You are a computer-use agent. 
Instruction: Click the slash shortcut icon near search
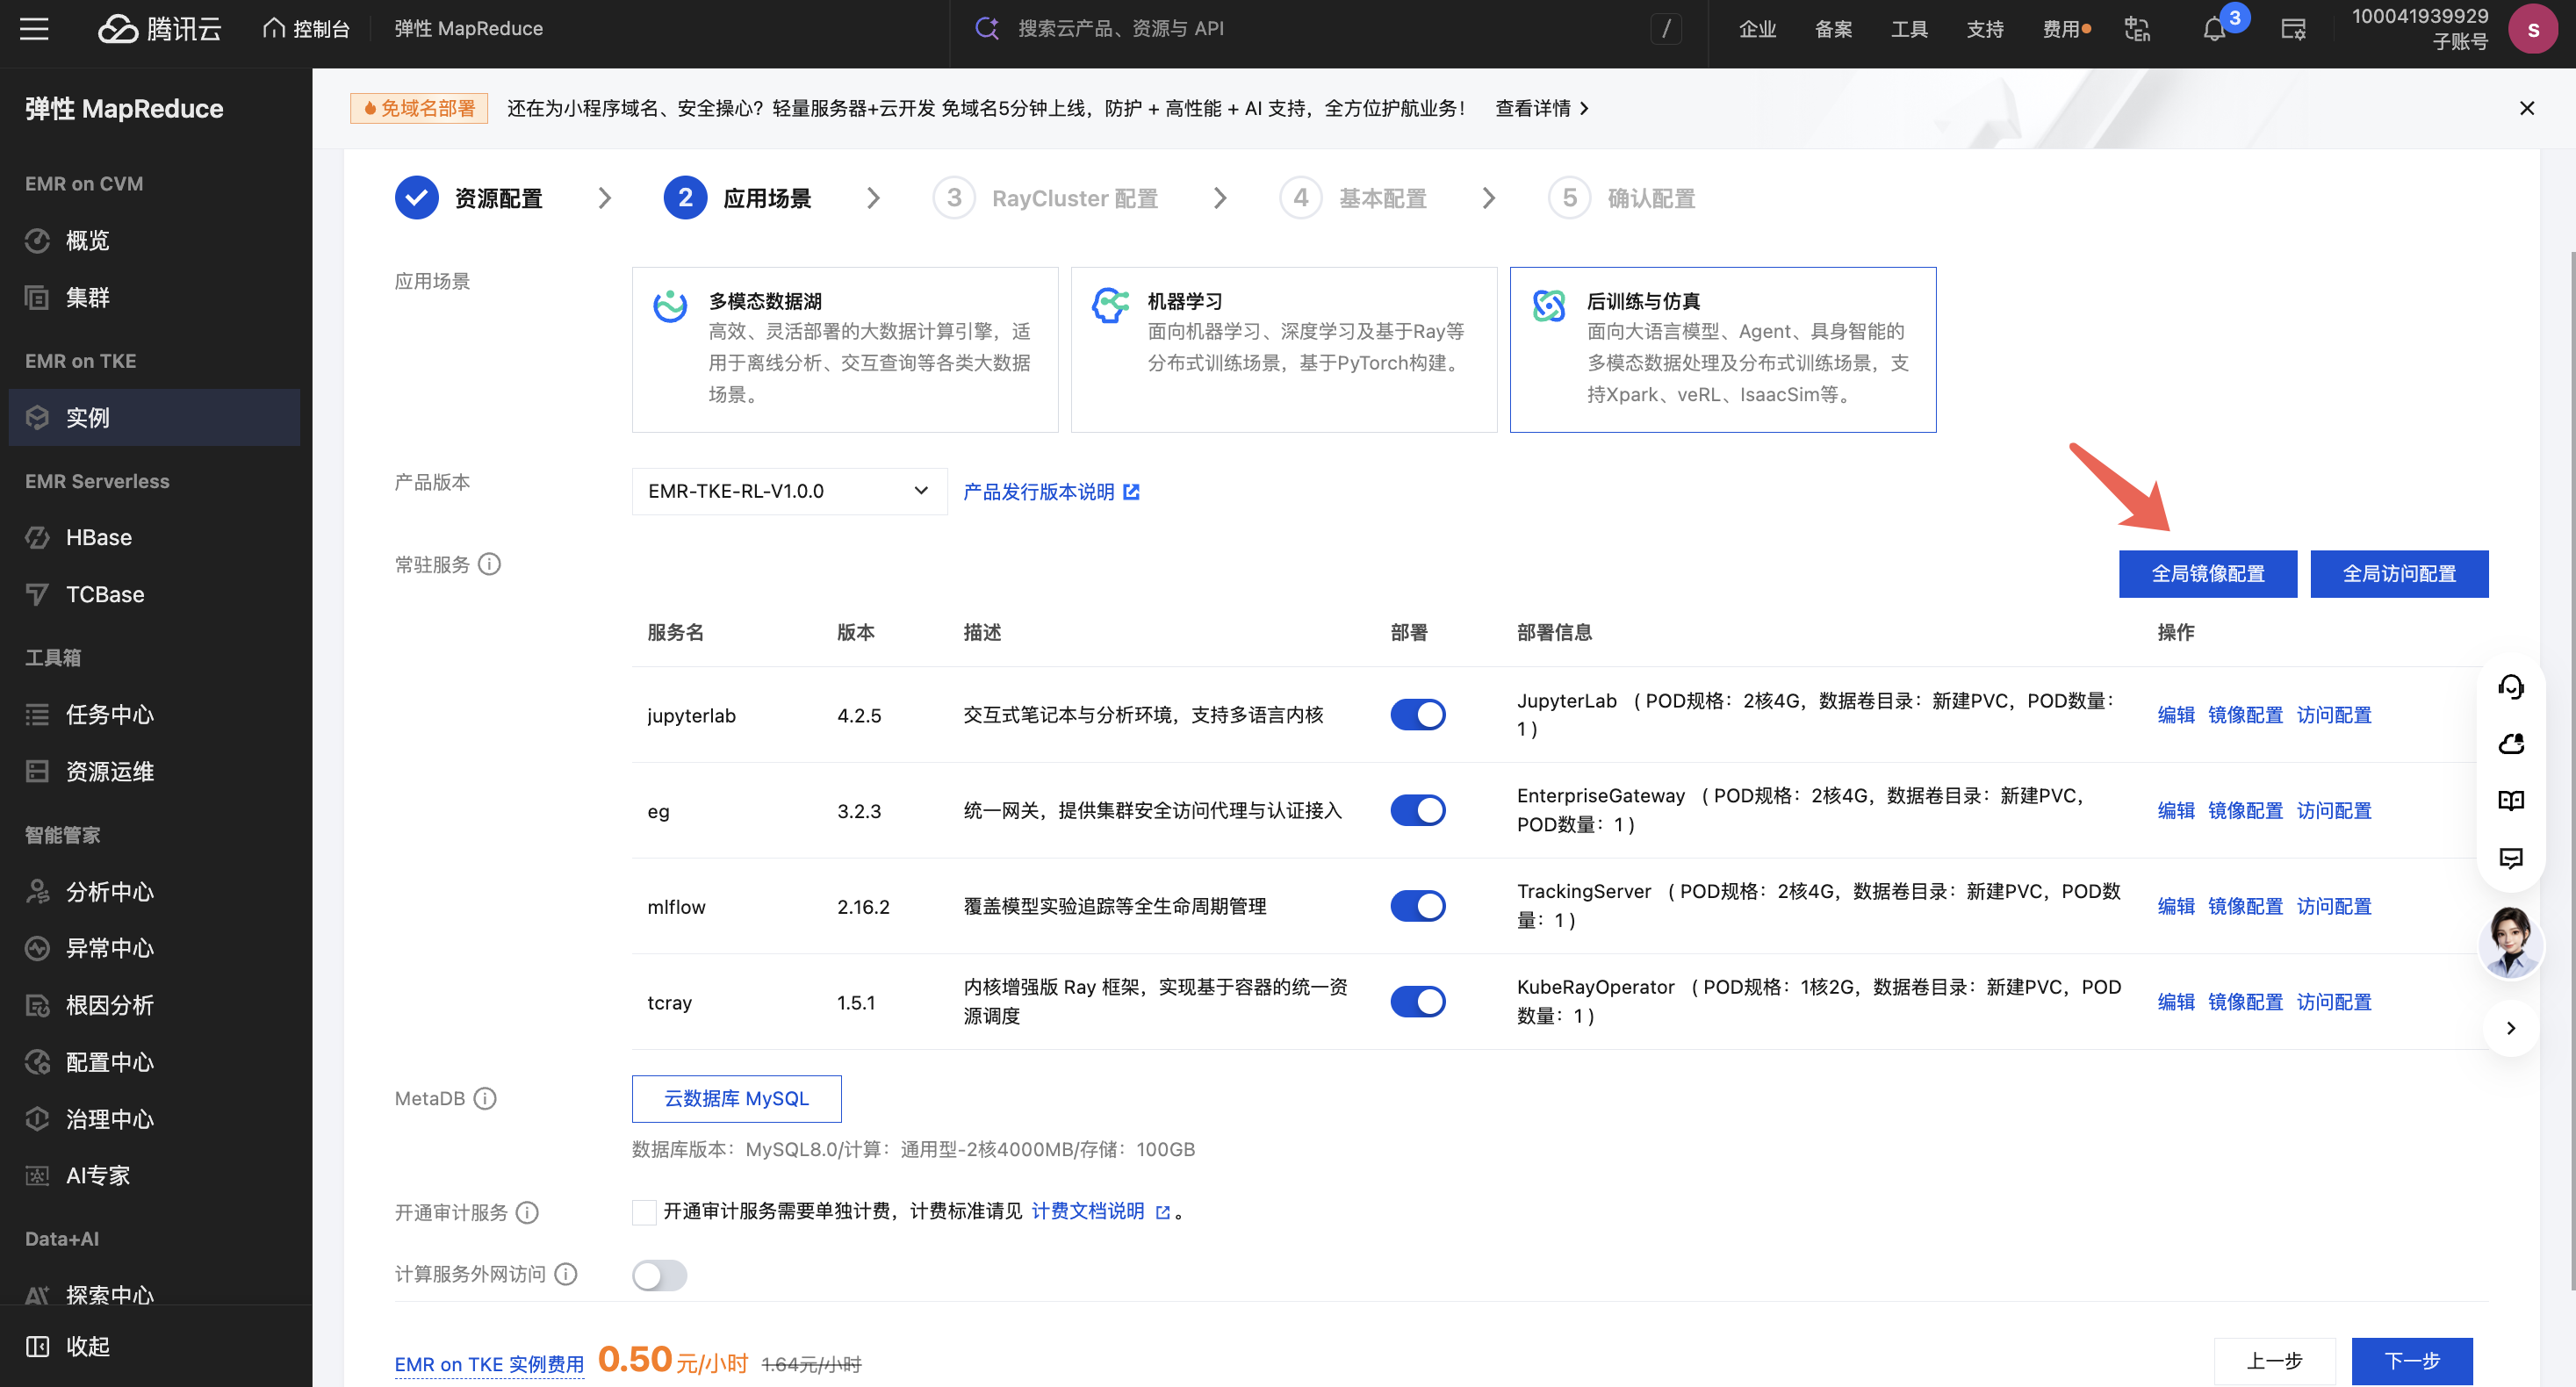(x=1666, y=28)
